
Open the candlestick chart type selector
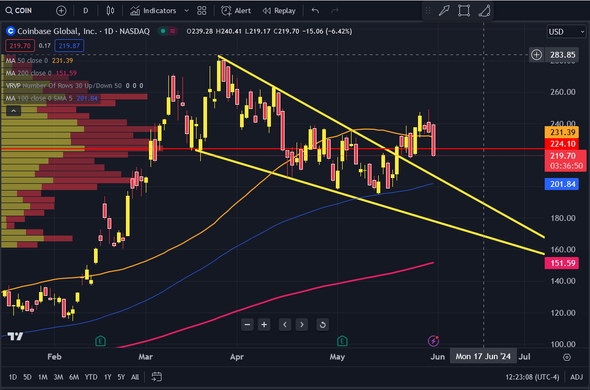coord(110,11)
